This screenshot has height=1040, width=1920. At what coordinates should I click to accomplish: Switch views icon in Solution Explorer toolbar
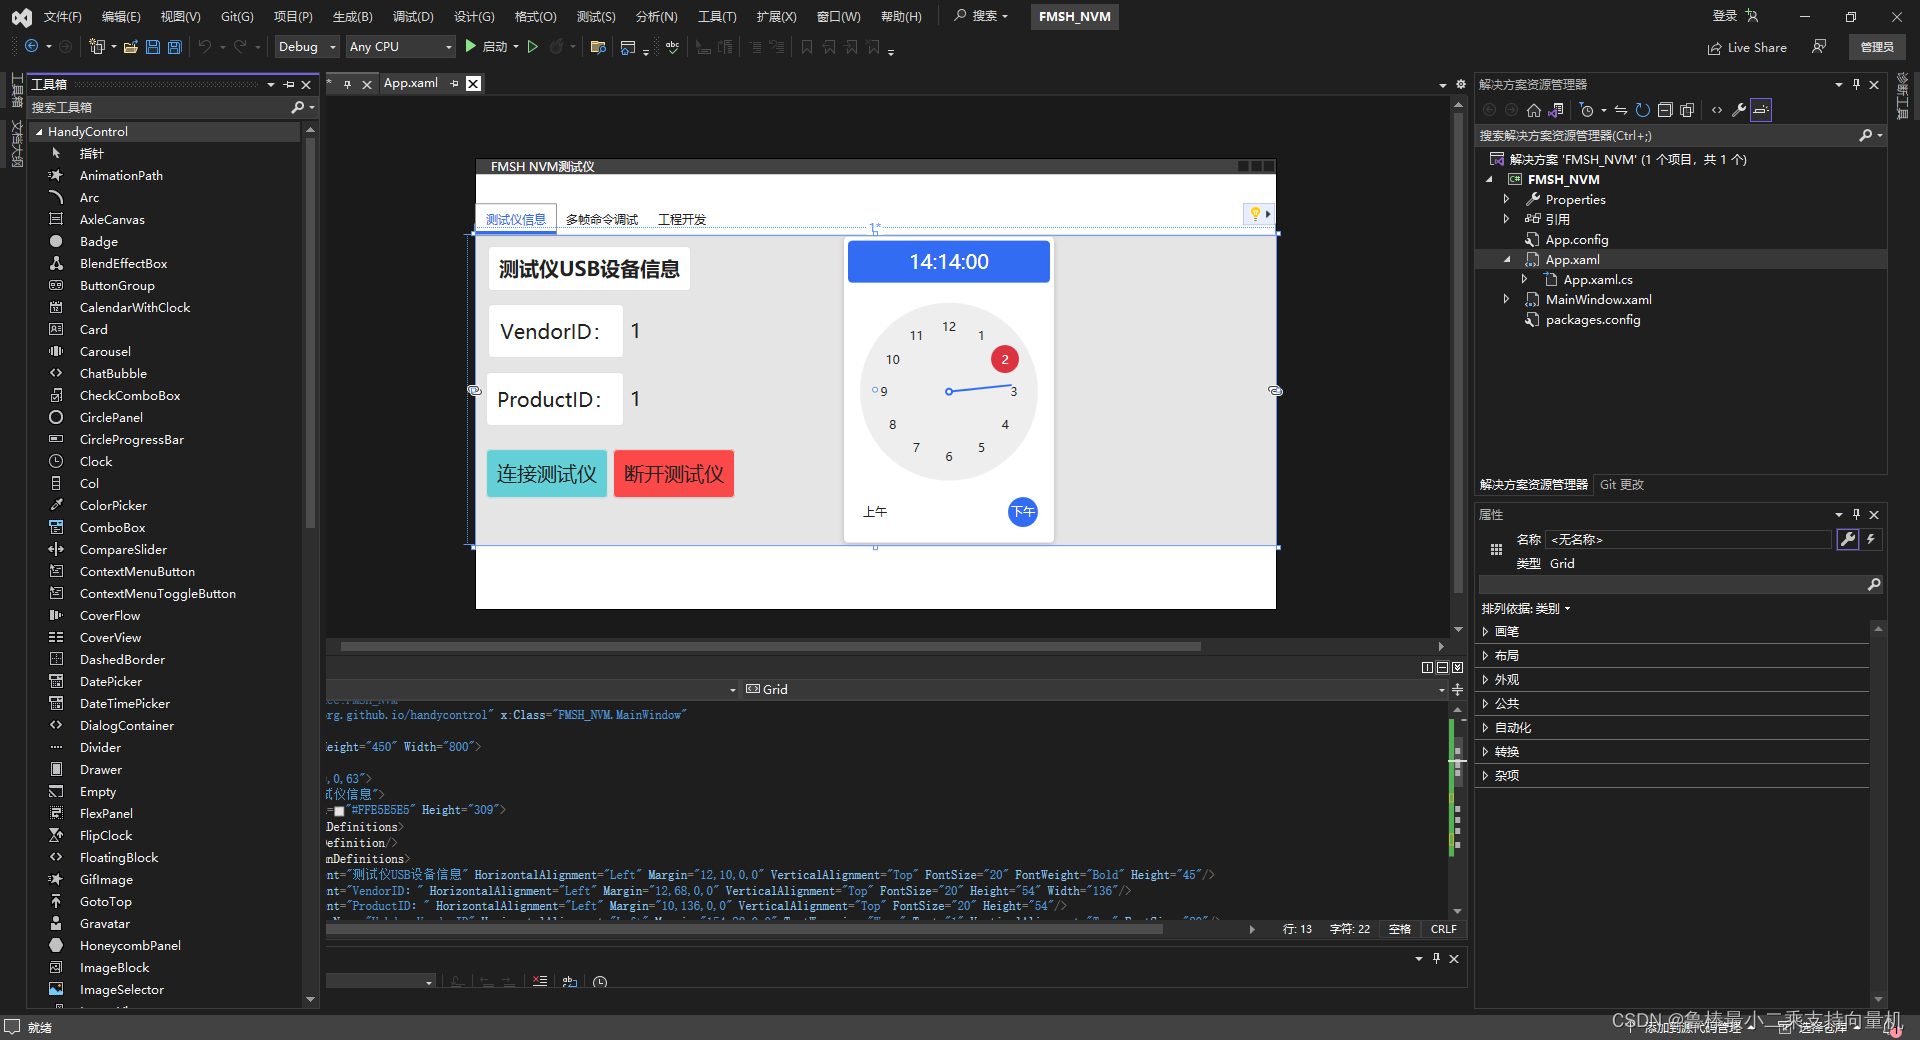pyautogui.click(x=1556, y=110)
